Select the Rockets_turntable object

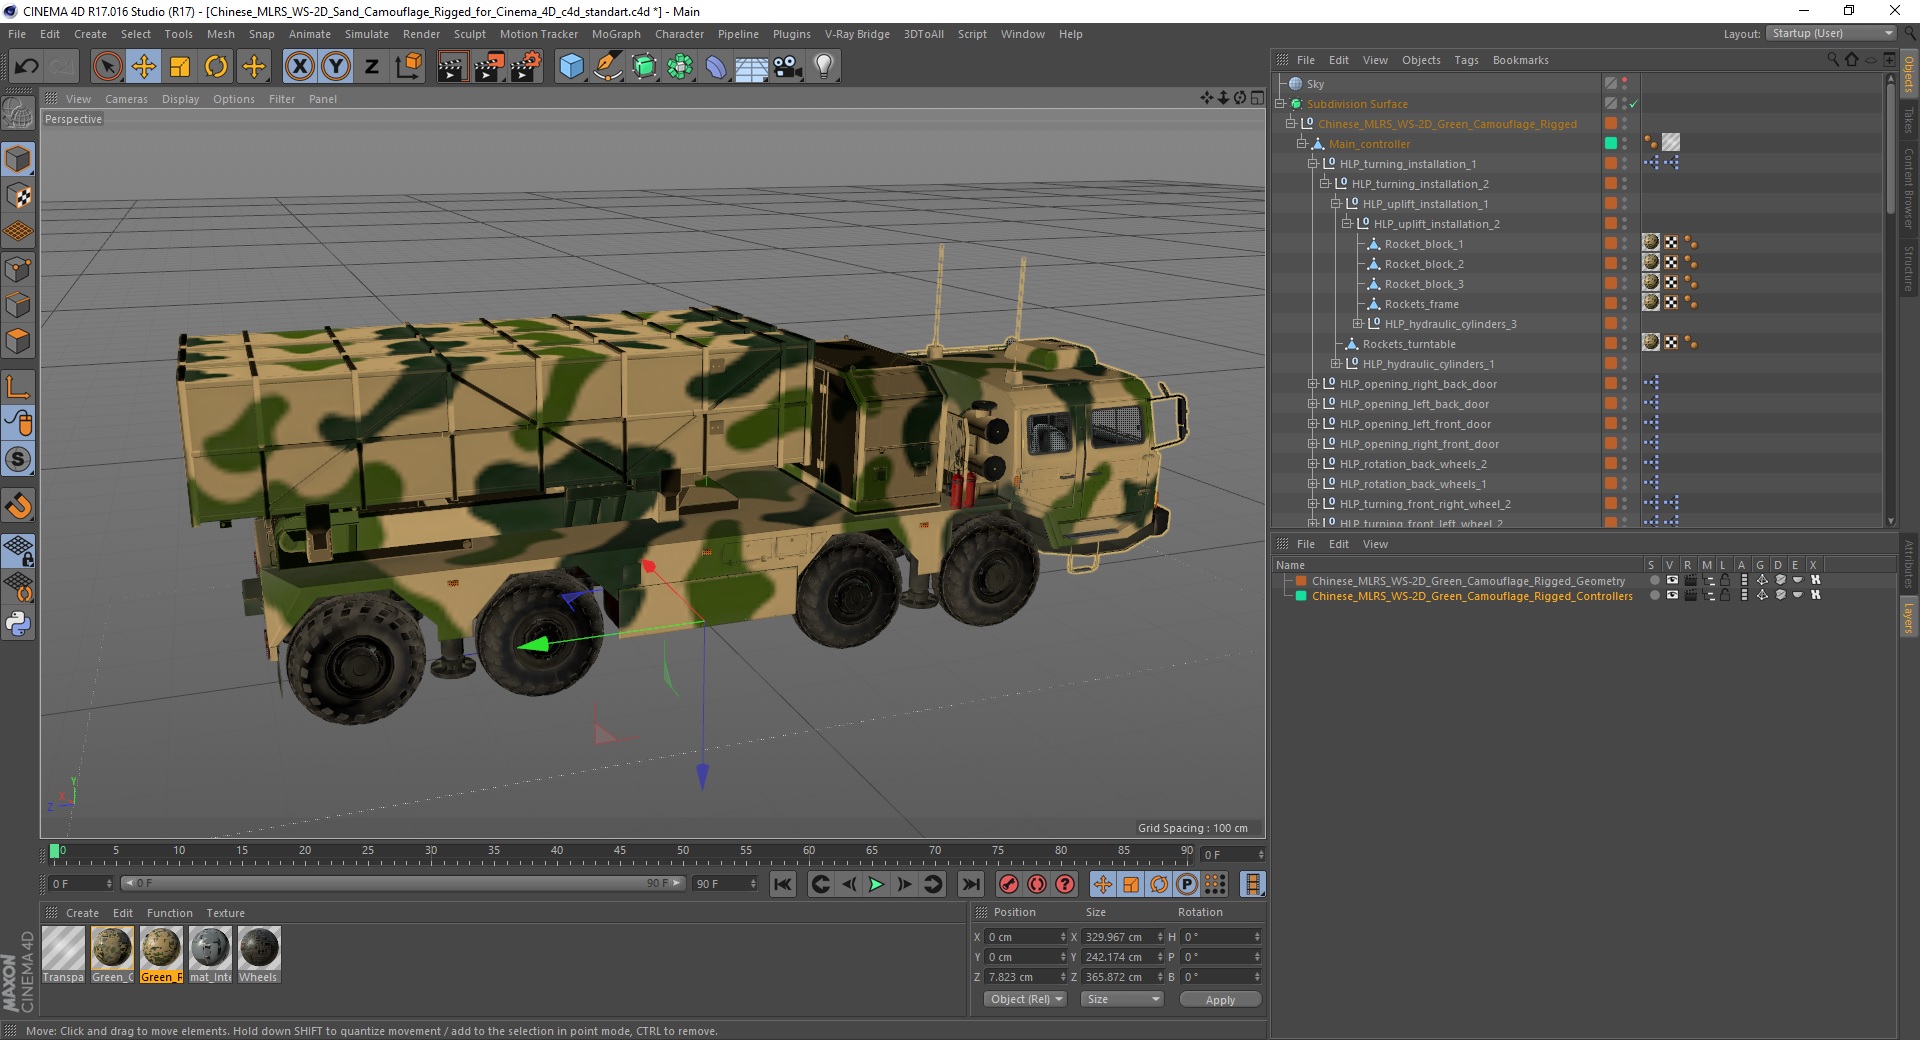(x=1409, y=344)
